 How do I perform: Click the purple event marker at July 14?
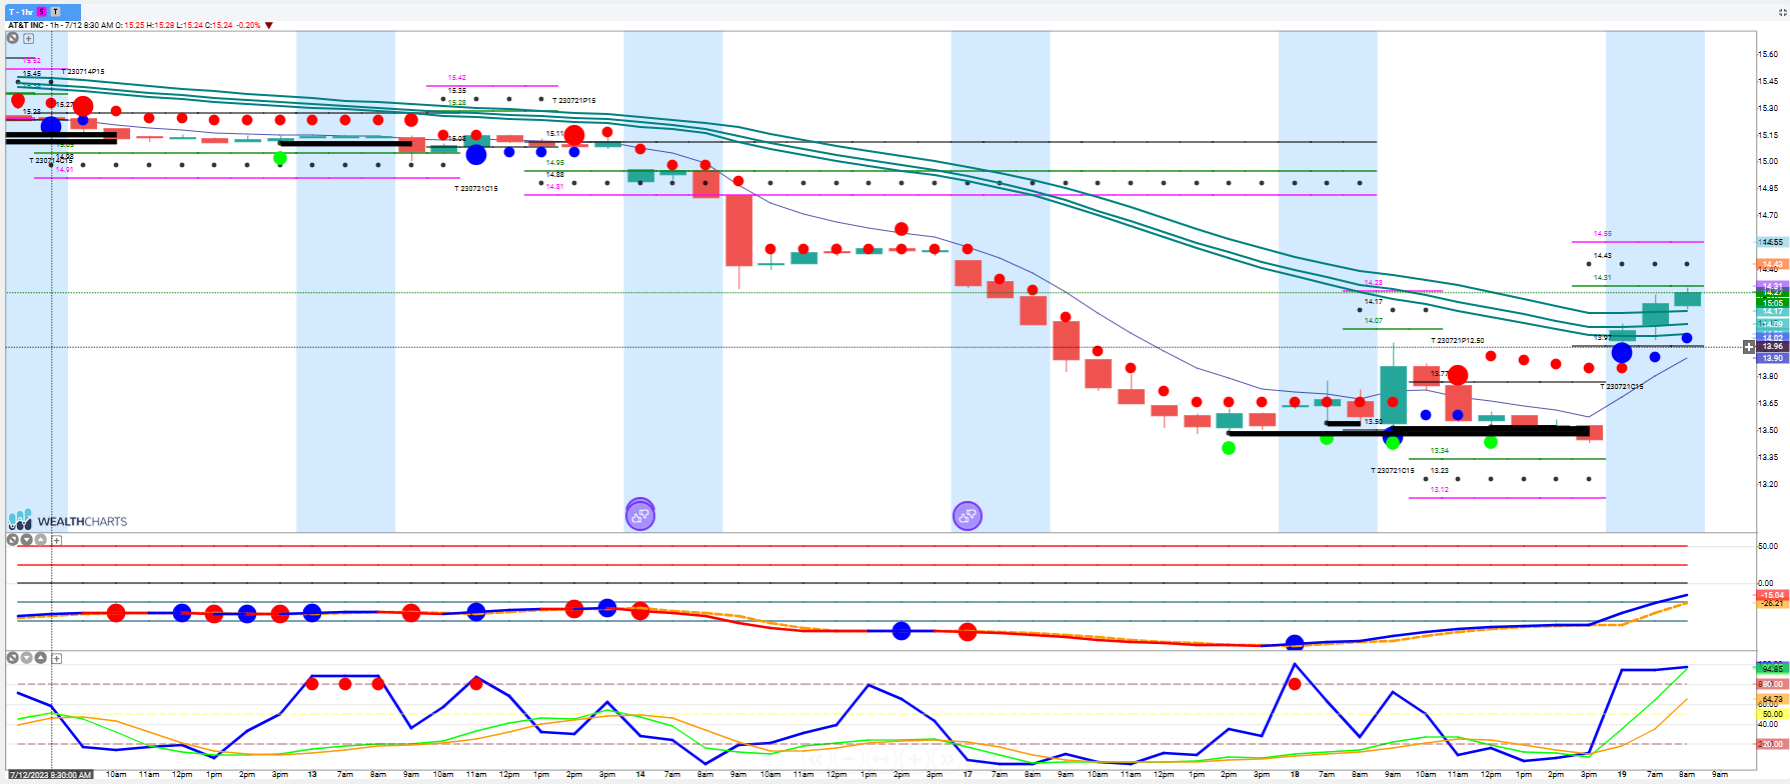coord(640,515)
